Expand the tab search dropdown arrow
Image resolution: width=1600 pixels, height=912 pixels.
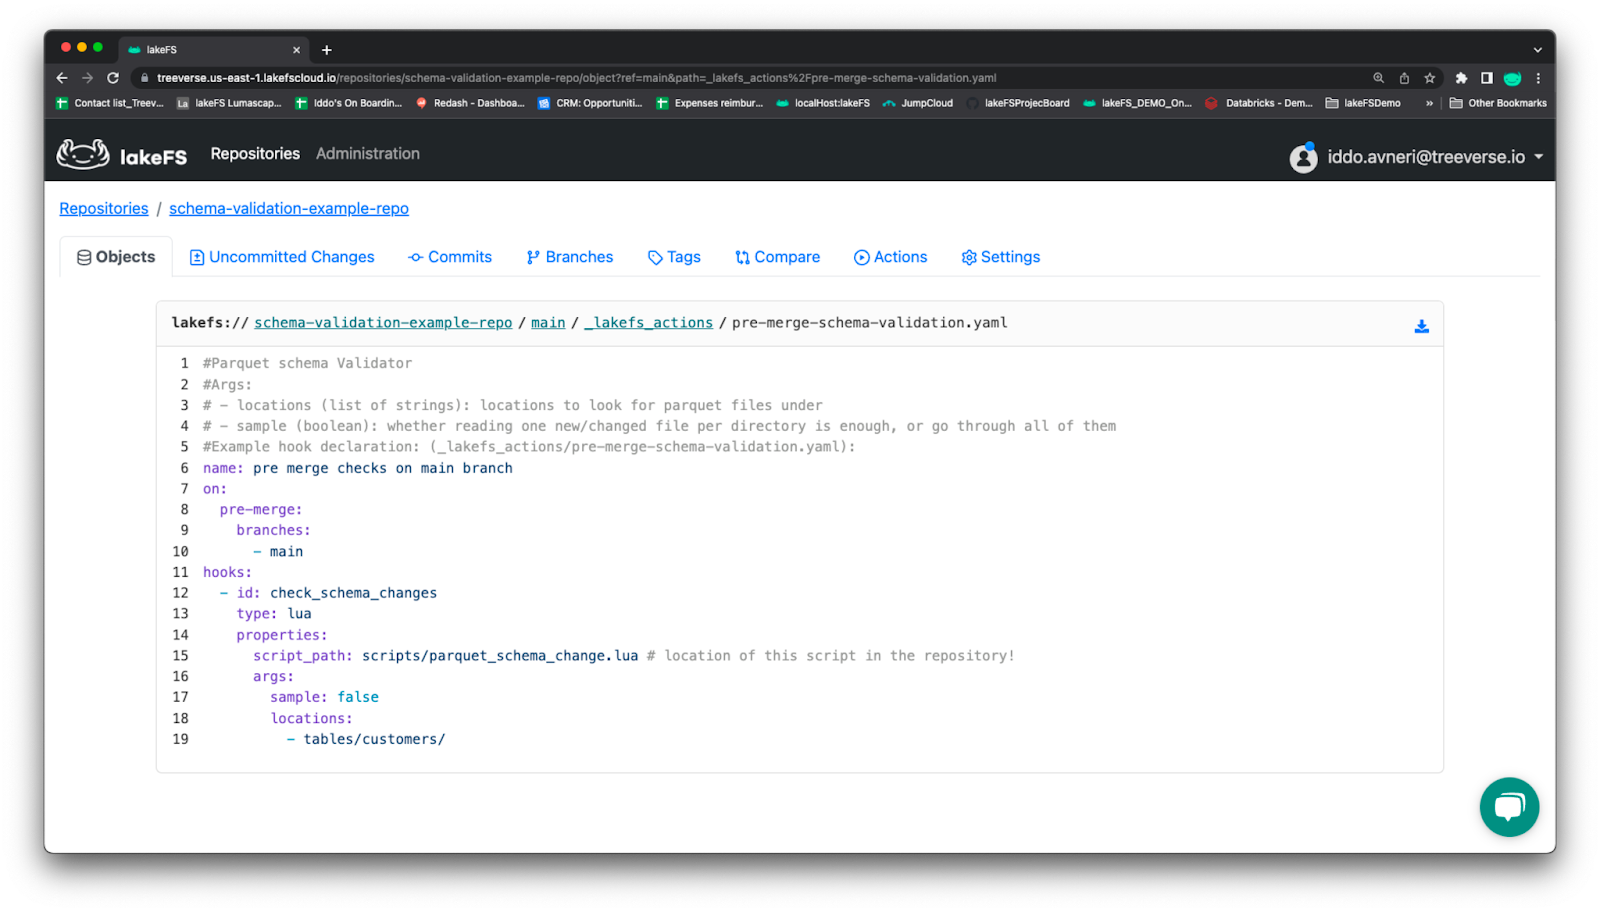click(x=1537, y=50)
